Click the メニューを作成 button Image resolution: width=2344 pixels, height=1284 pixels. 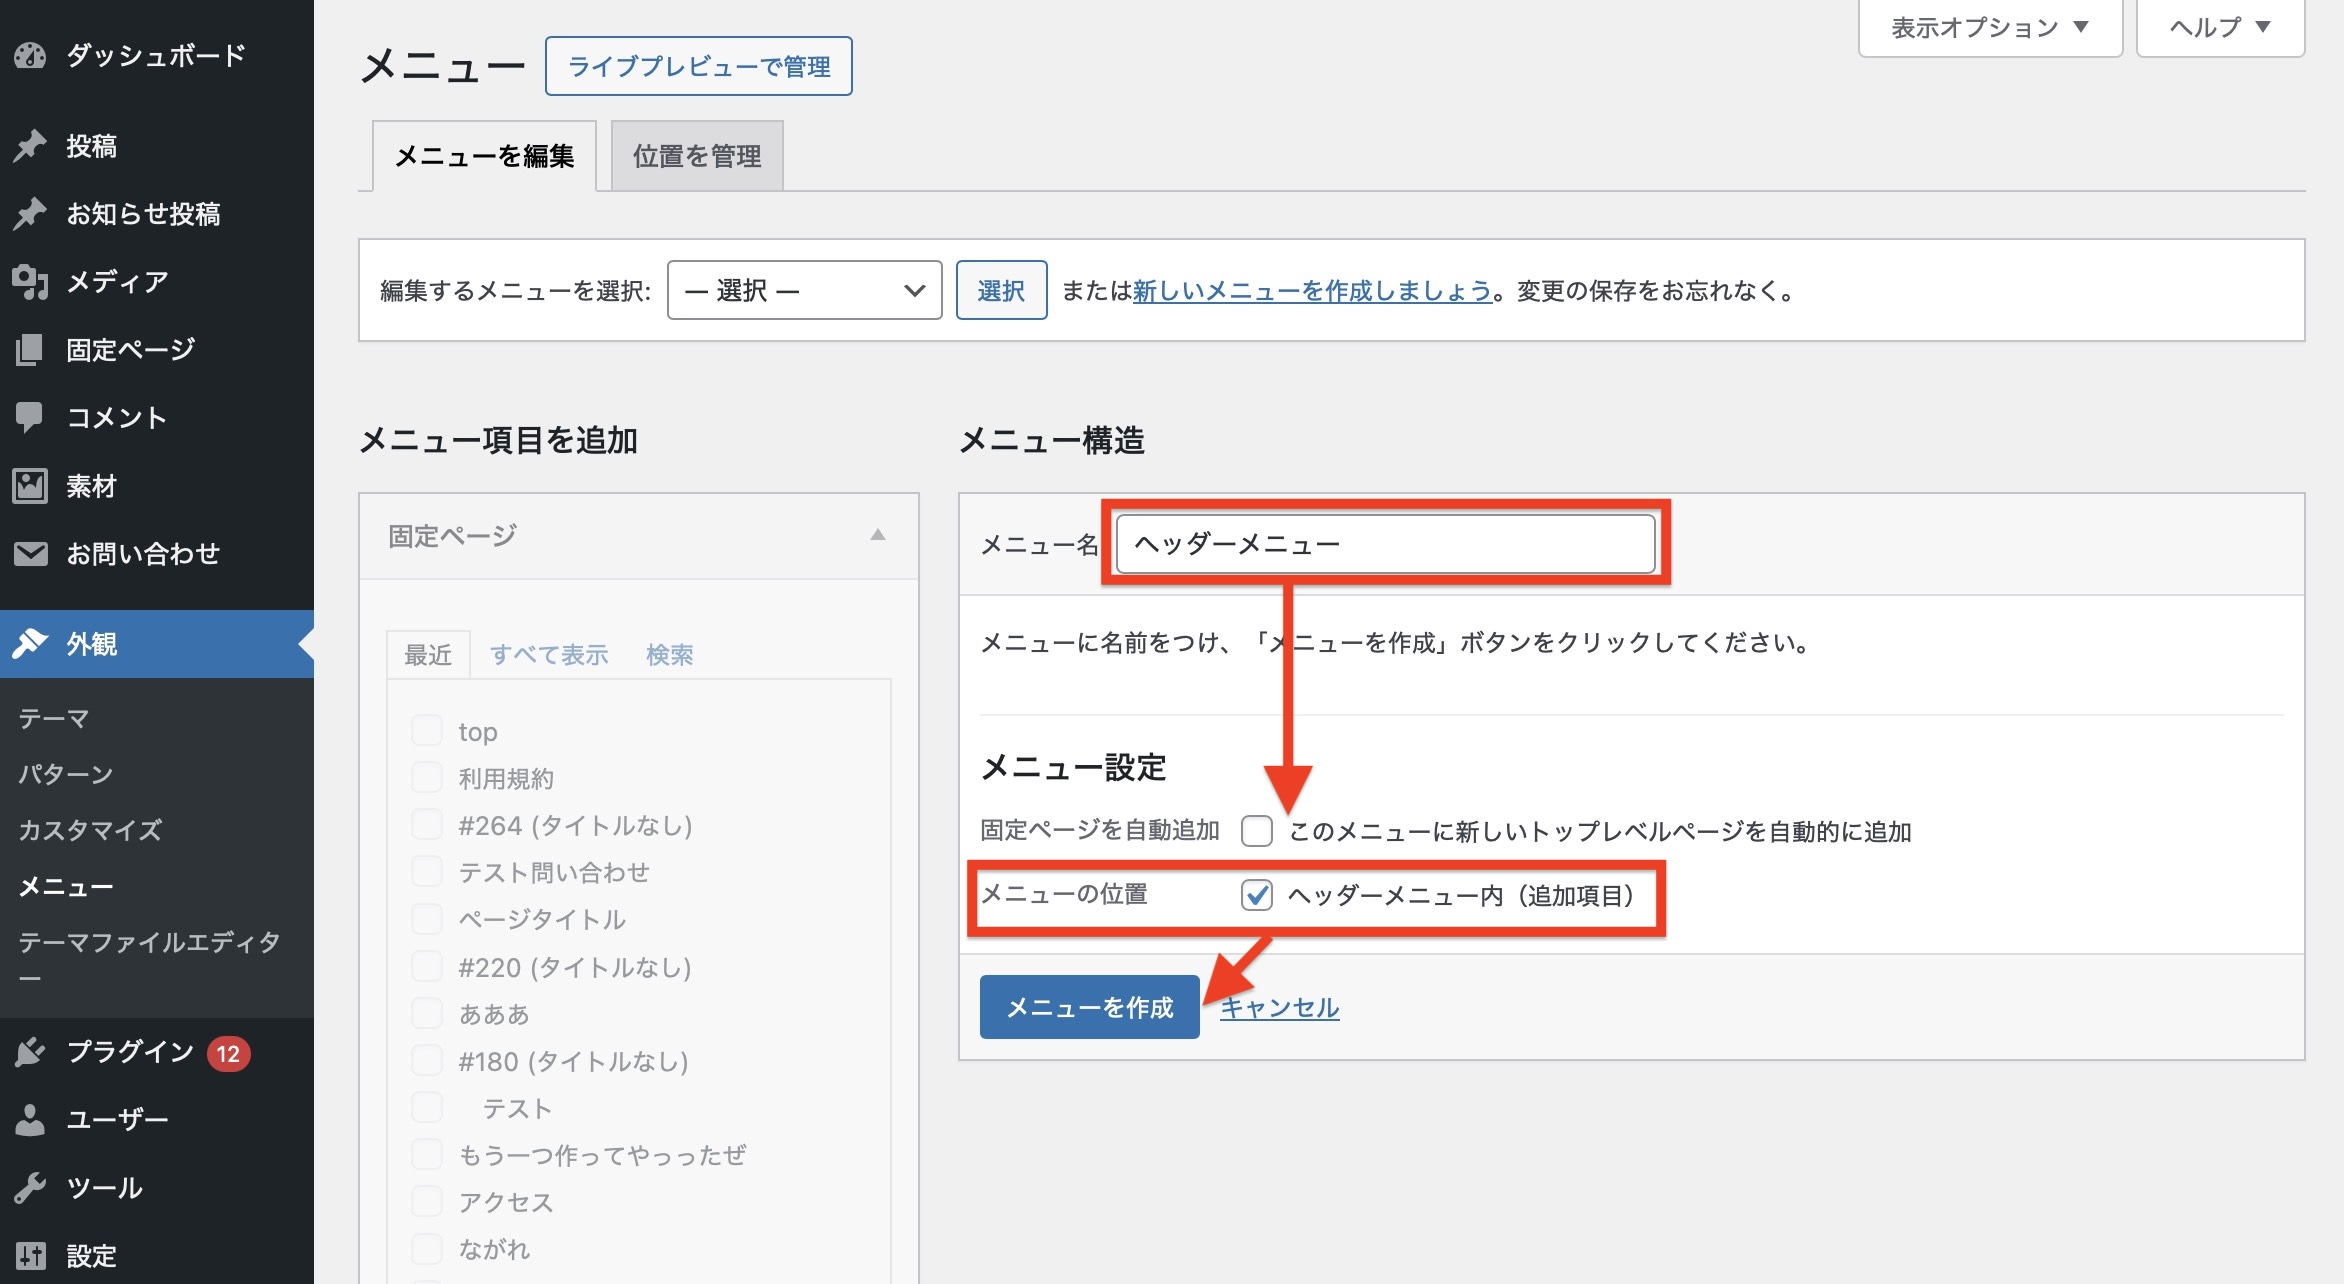[1089, 1007]
